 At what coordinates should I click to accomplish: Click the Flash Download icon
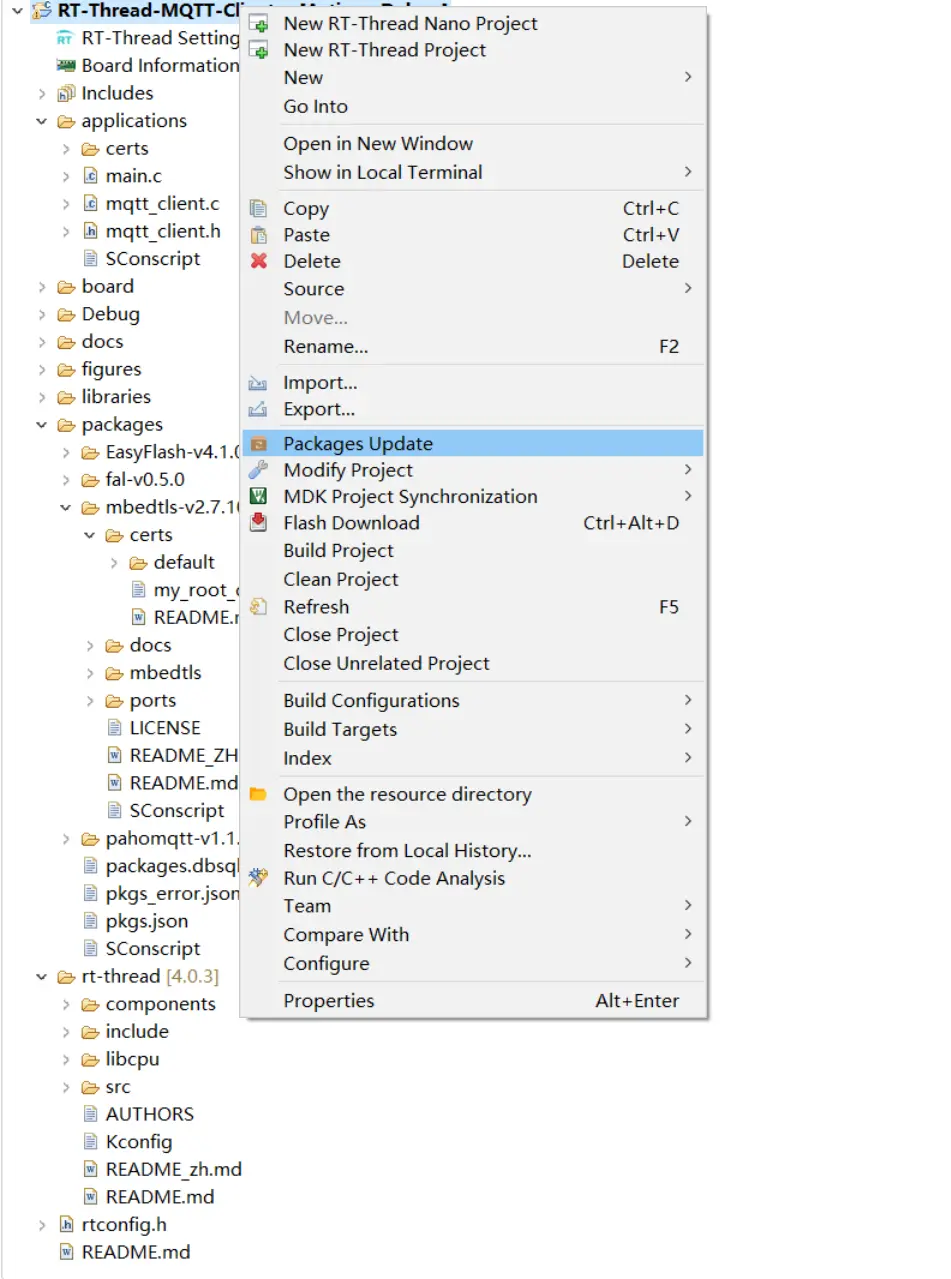[x=259, y=523]
